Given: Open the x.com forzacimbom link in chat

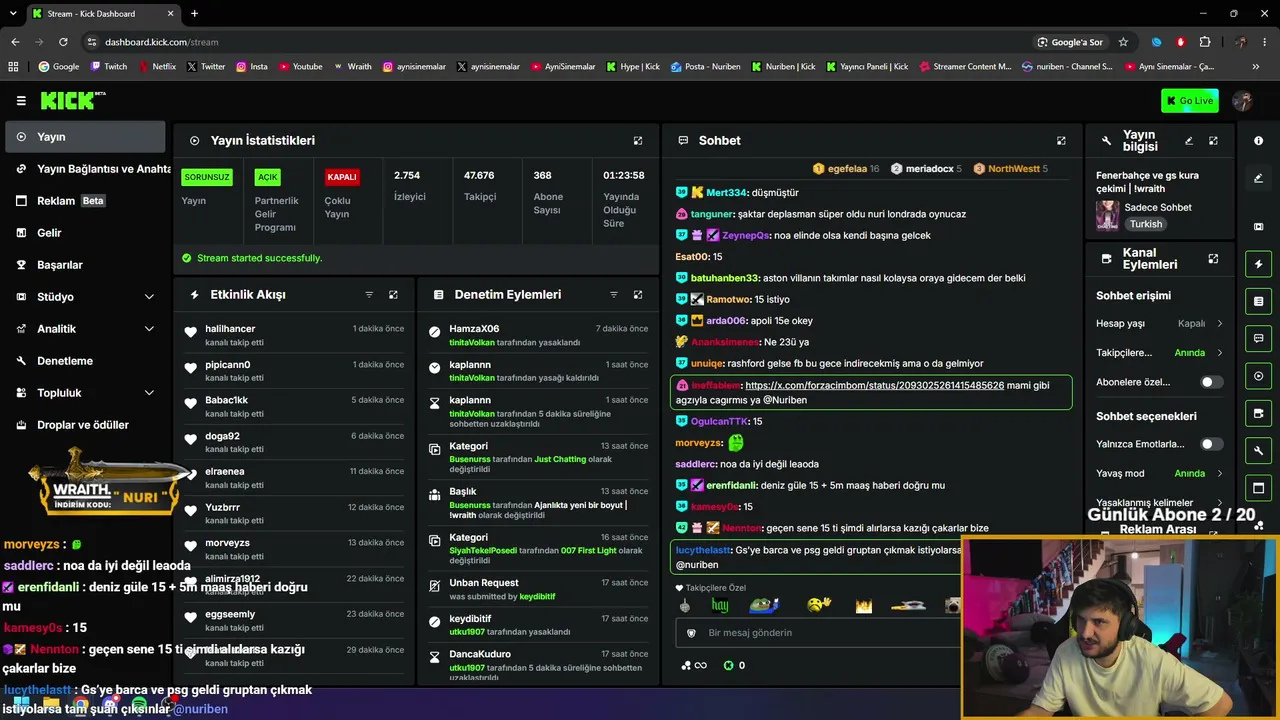Looking at the screenshot, I should (x=874, y=385).
